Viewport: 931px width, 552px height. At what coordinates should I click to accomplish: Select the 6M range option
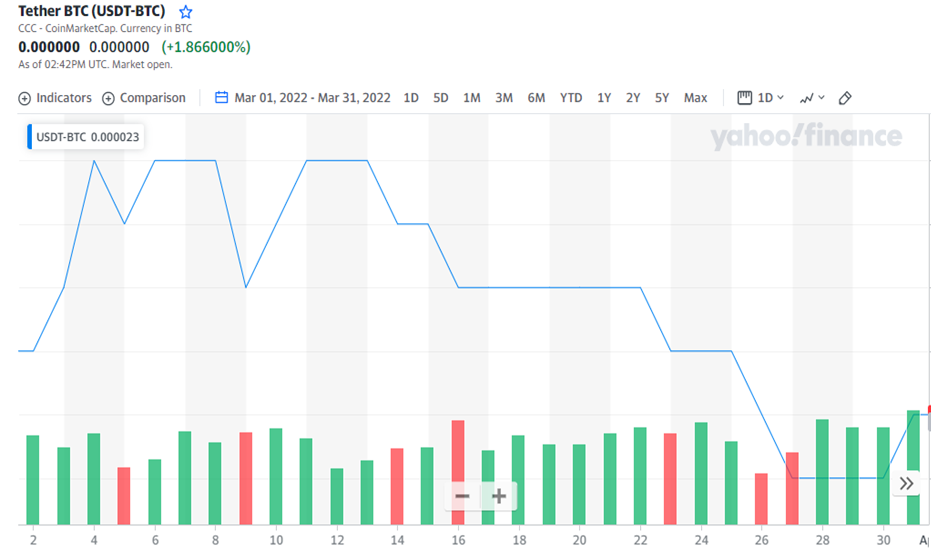pos(536,98)
